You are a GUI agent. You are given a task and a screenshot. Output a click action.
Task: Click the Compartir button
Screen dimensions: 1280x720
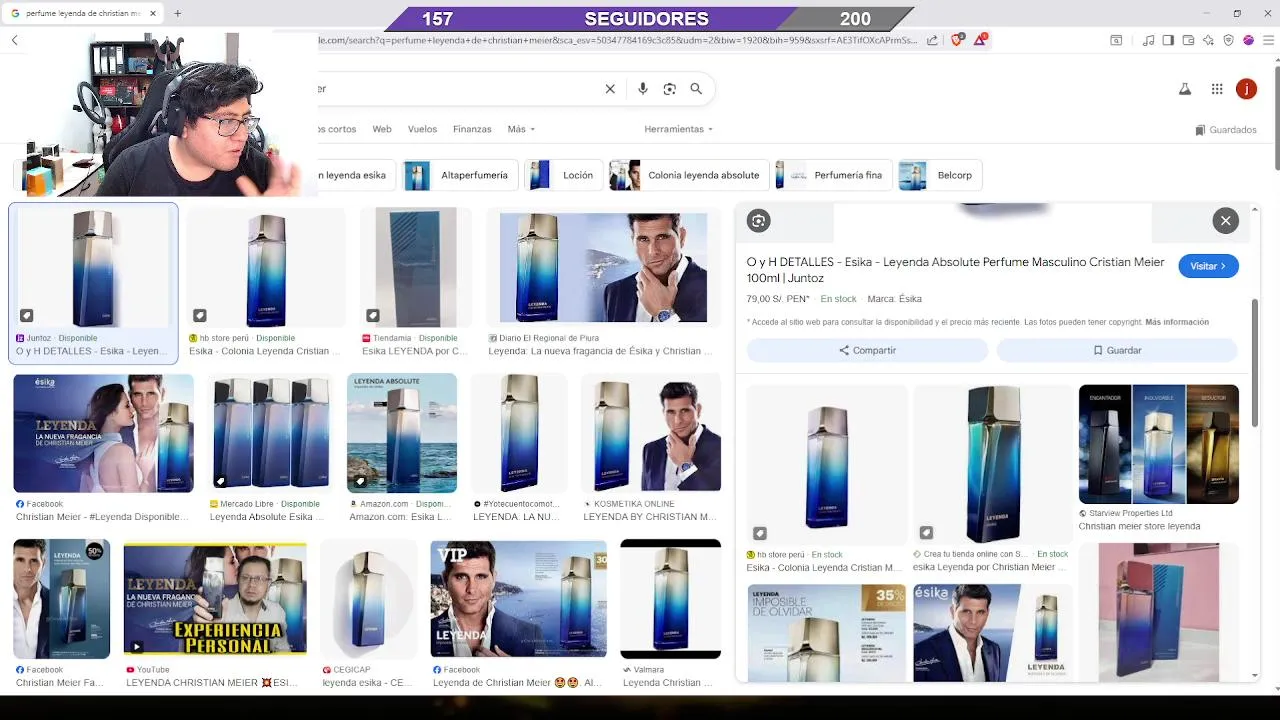click(x=867, y=350)
